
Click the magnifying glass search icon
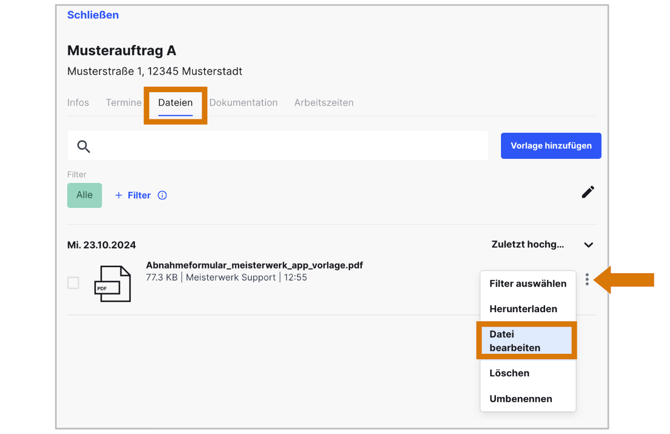click(83, 147)
